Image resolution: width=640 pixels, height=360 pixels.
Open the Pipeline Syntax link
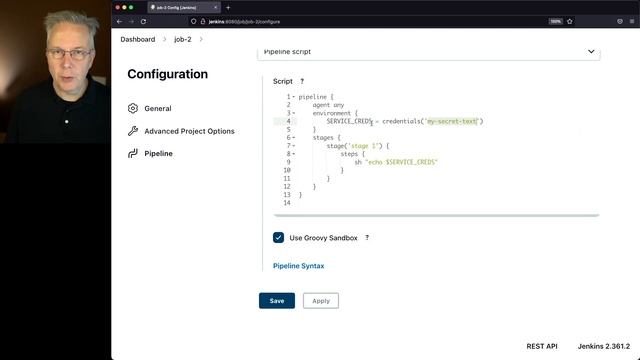point(298,266)
